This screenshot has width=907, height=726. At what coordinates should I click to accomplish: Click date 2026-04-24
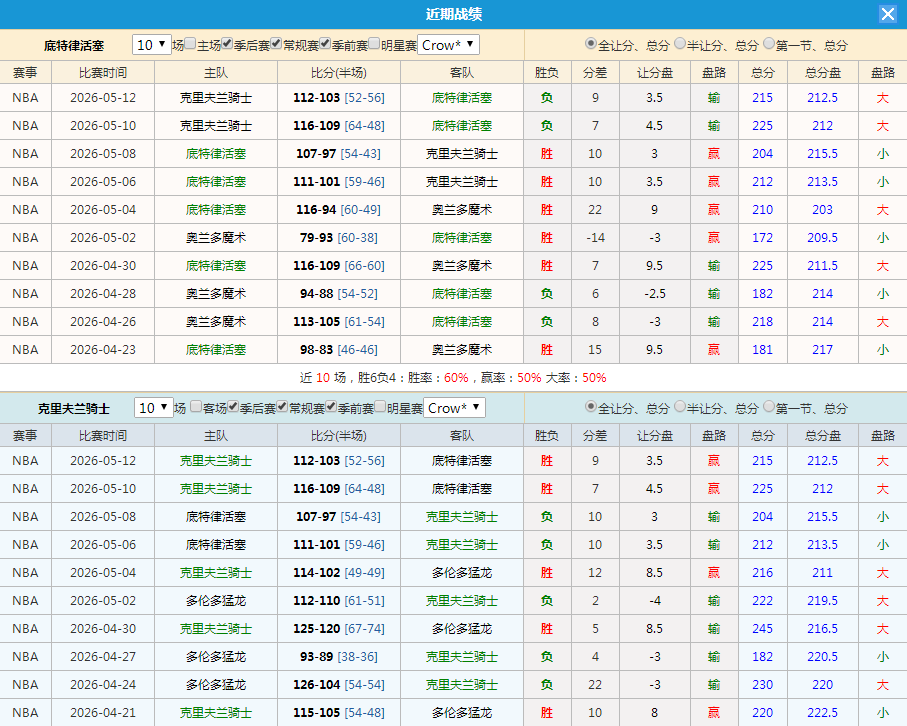[103, 684]
